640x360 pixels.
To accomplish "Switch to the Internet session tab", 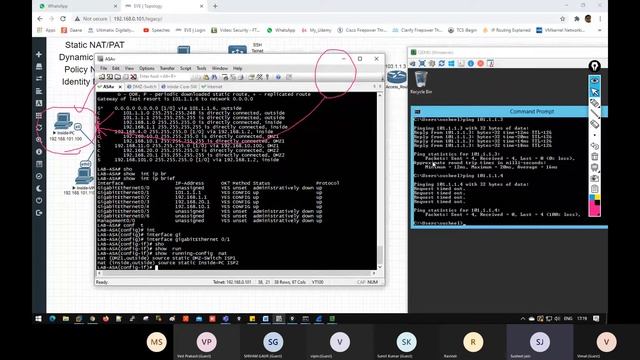I will coord(212,87).
